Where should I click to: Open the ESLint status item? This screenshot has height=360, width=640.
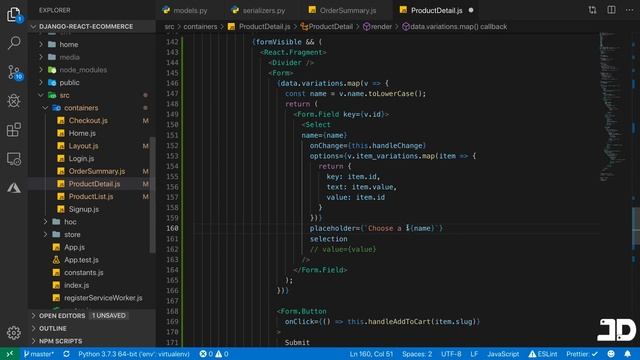tap(543, 354)
